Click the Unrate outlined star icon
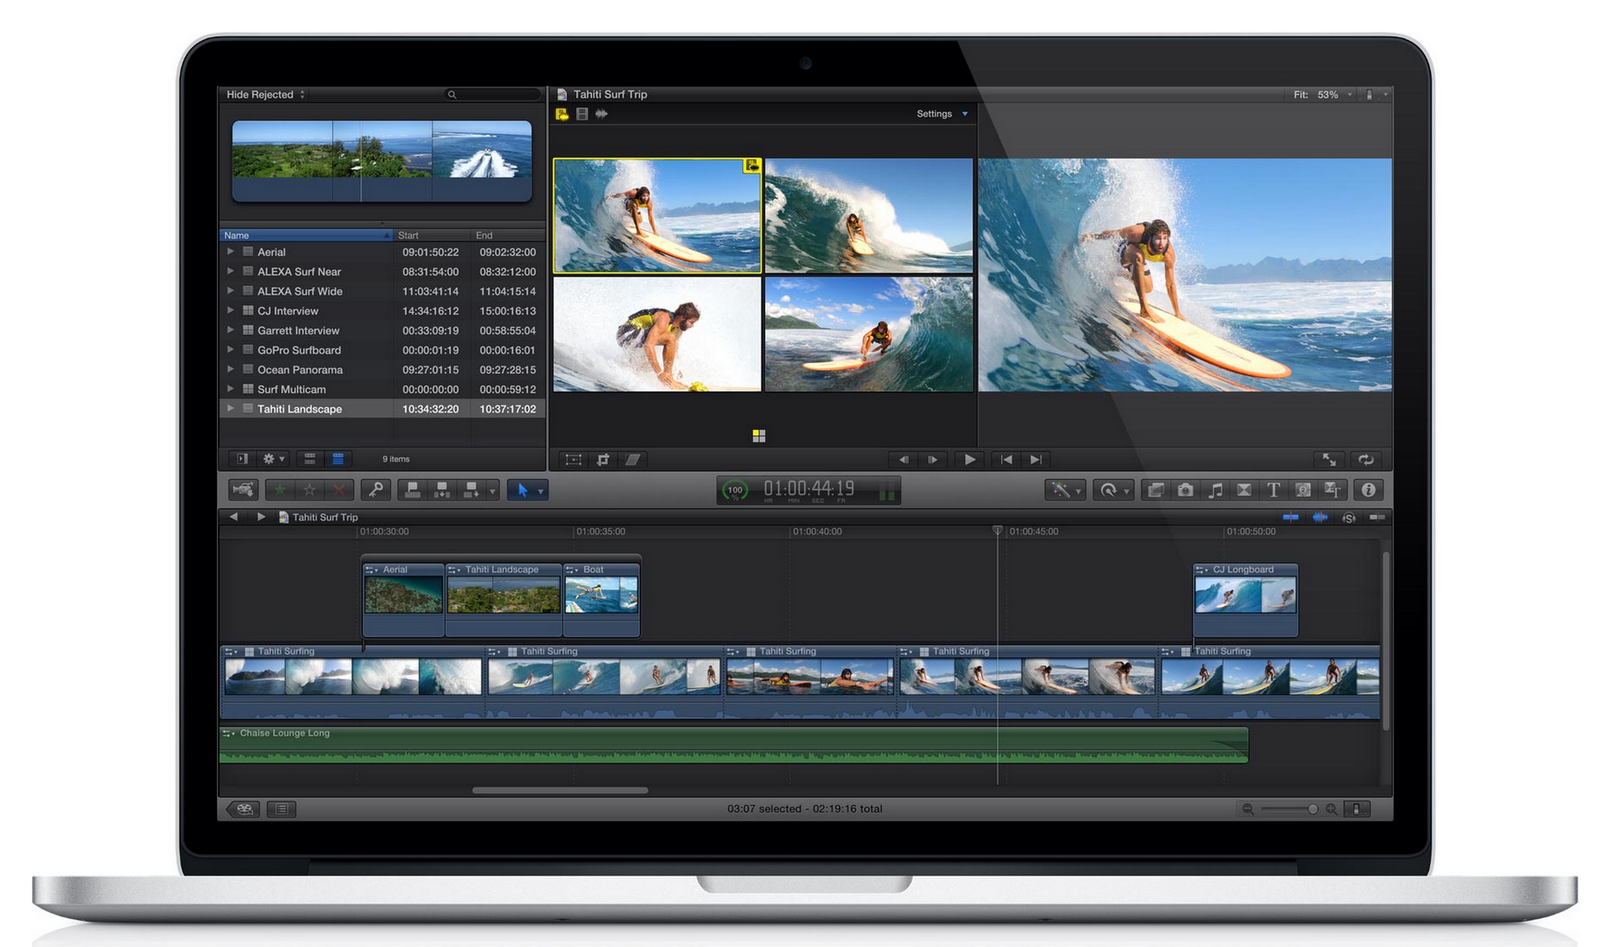Image resolution: width=1600 pixels, height=947 pixels. 310,490
